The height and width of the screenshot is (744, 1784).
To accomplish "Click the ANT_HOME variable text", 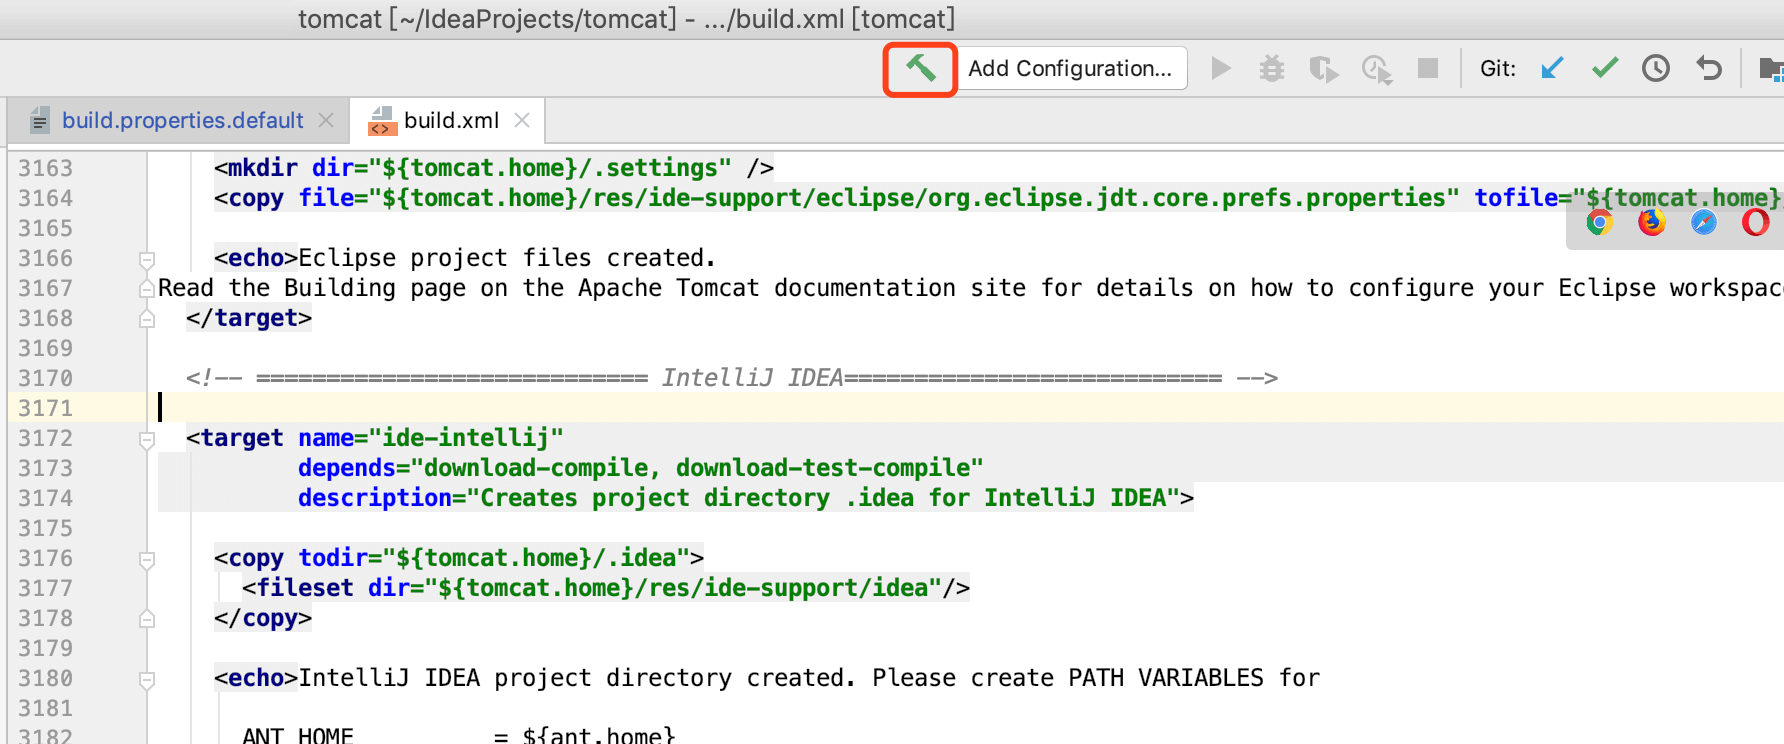I will (x=298, y=735).
